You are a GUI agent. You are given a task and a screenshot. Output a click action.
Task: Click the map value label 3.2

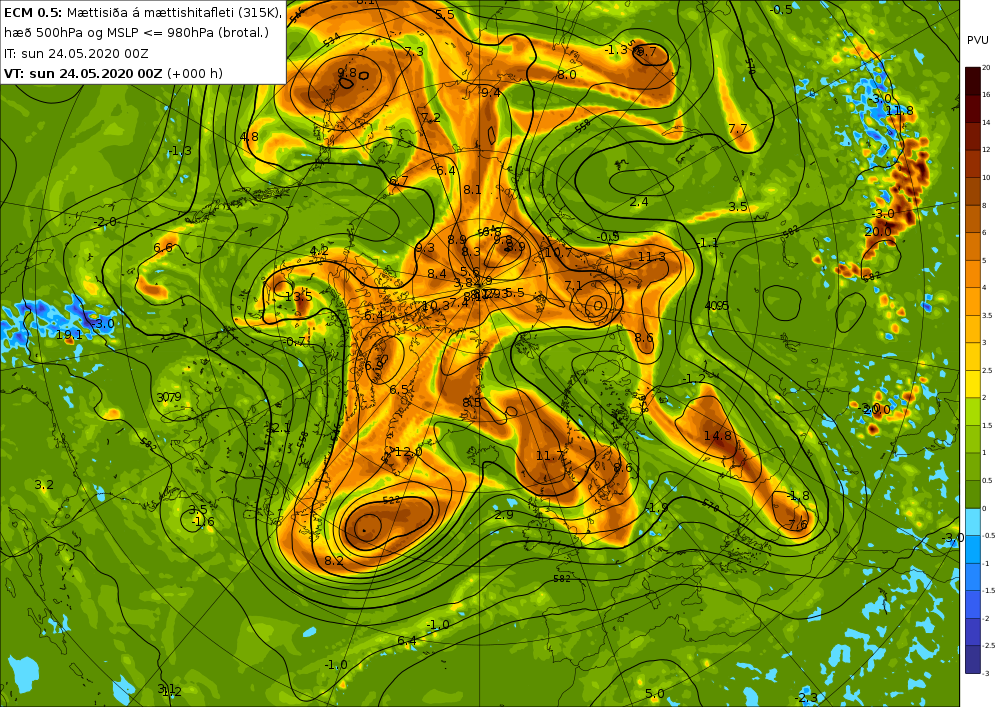(x=44, y=485)
